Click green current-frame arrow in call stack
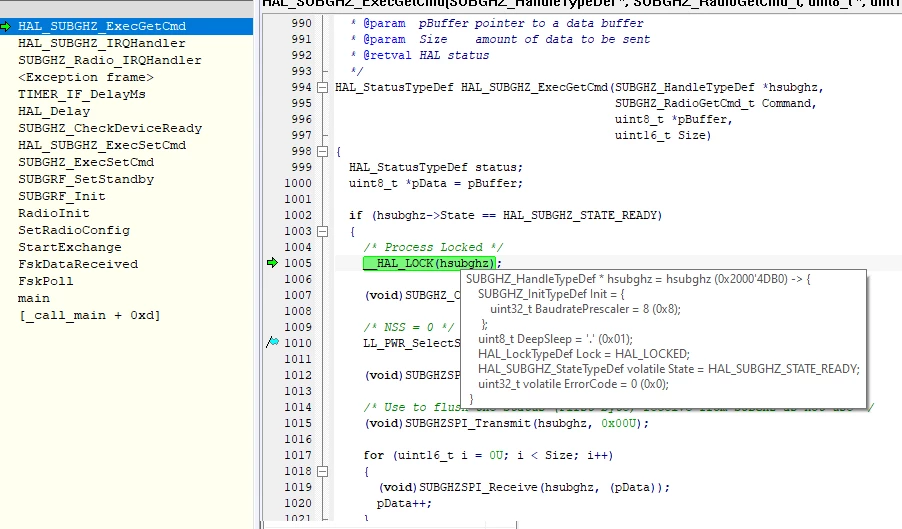The height and width of the screenshot is (529, 902). [x=6, y=26]
